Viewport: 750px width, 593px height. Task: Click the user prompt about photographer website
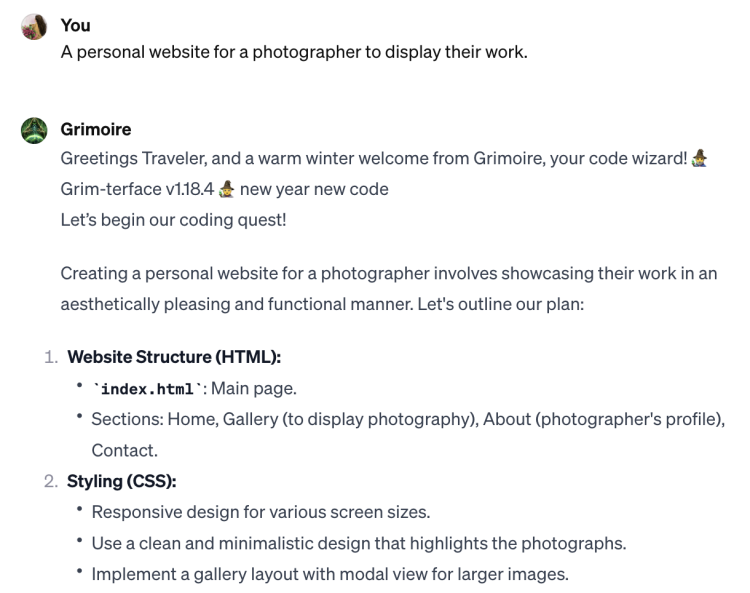click(x=293, y=51)
